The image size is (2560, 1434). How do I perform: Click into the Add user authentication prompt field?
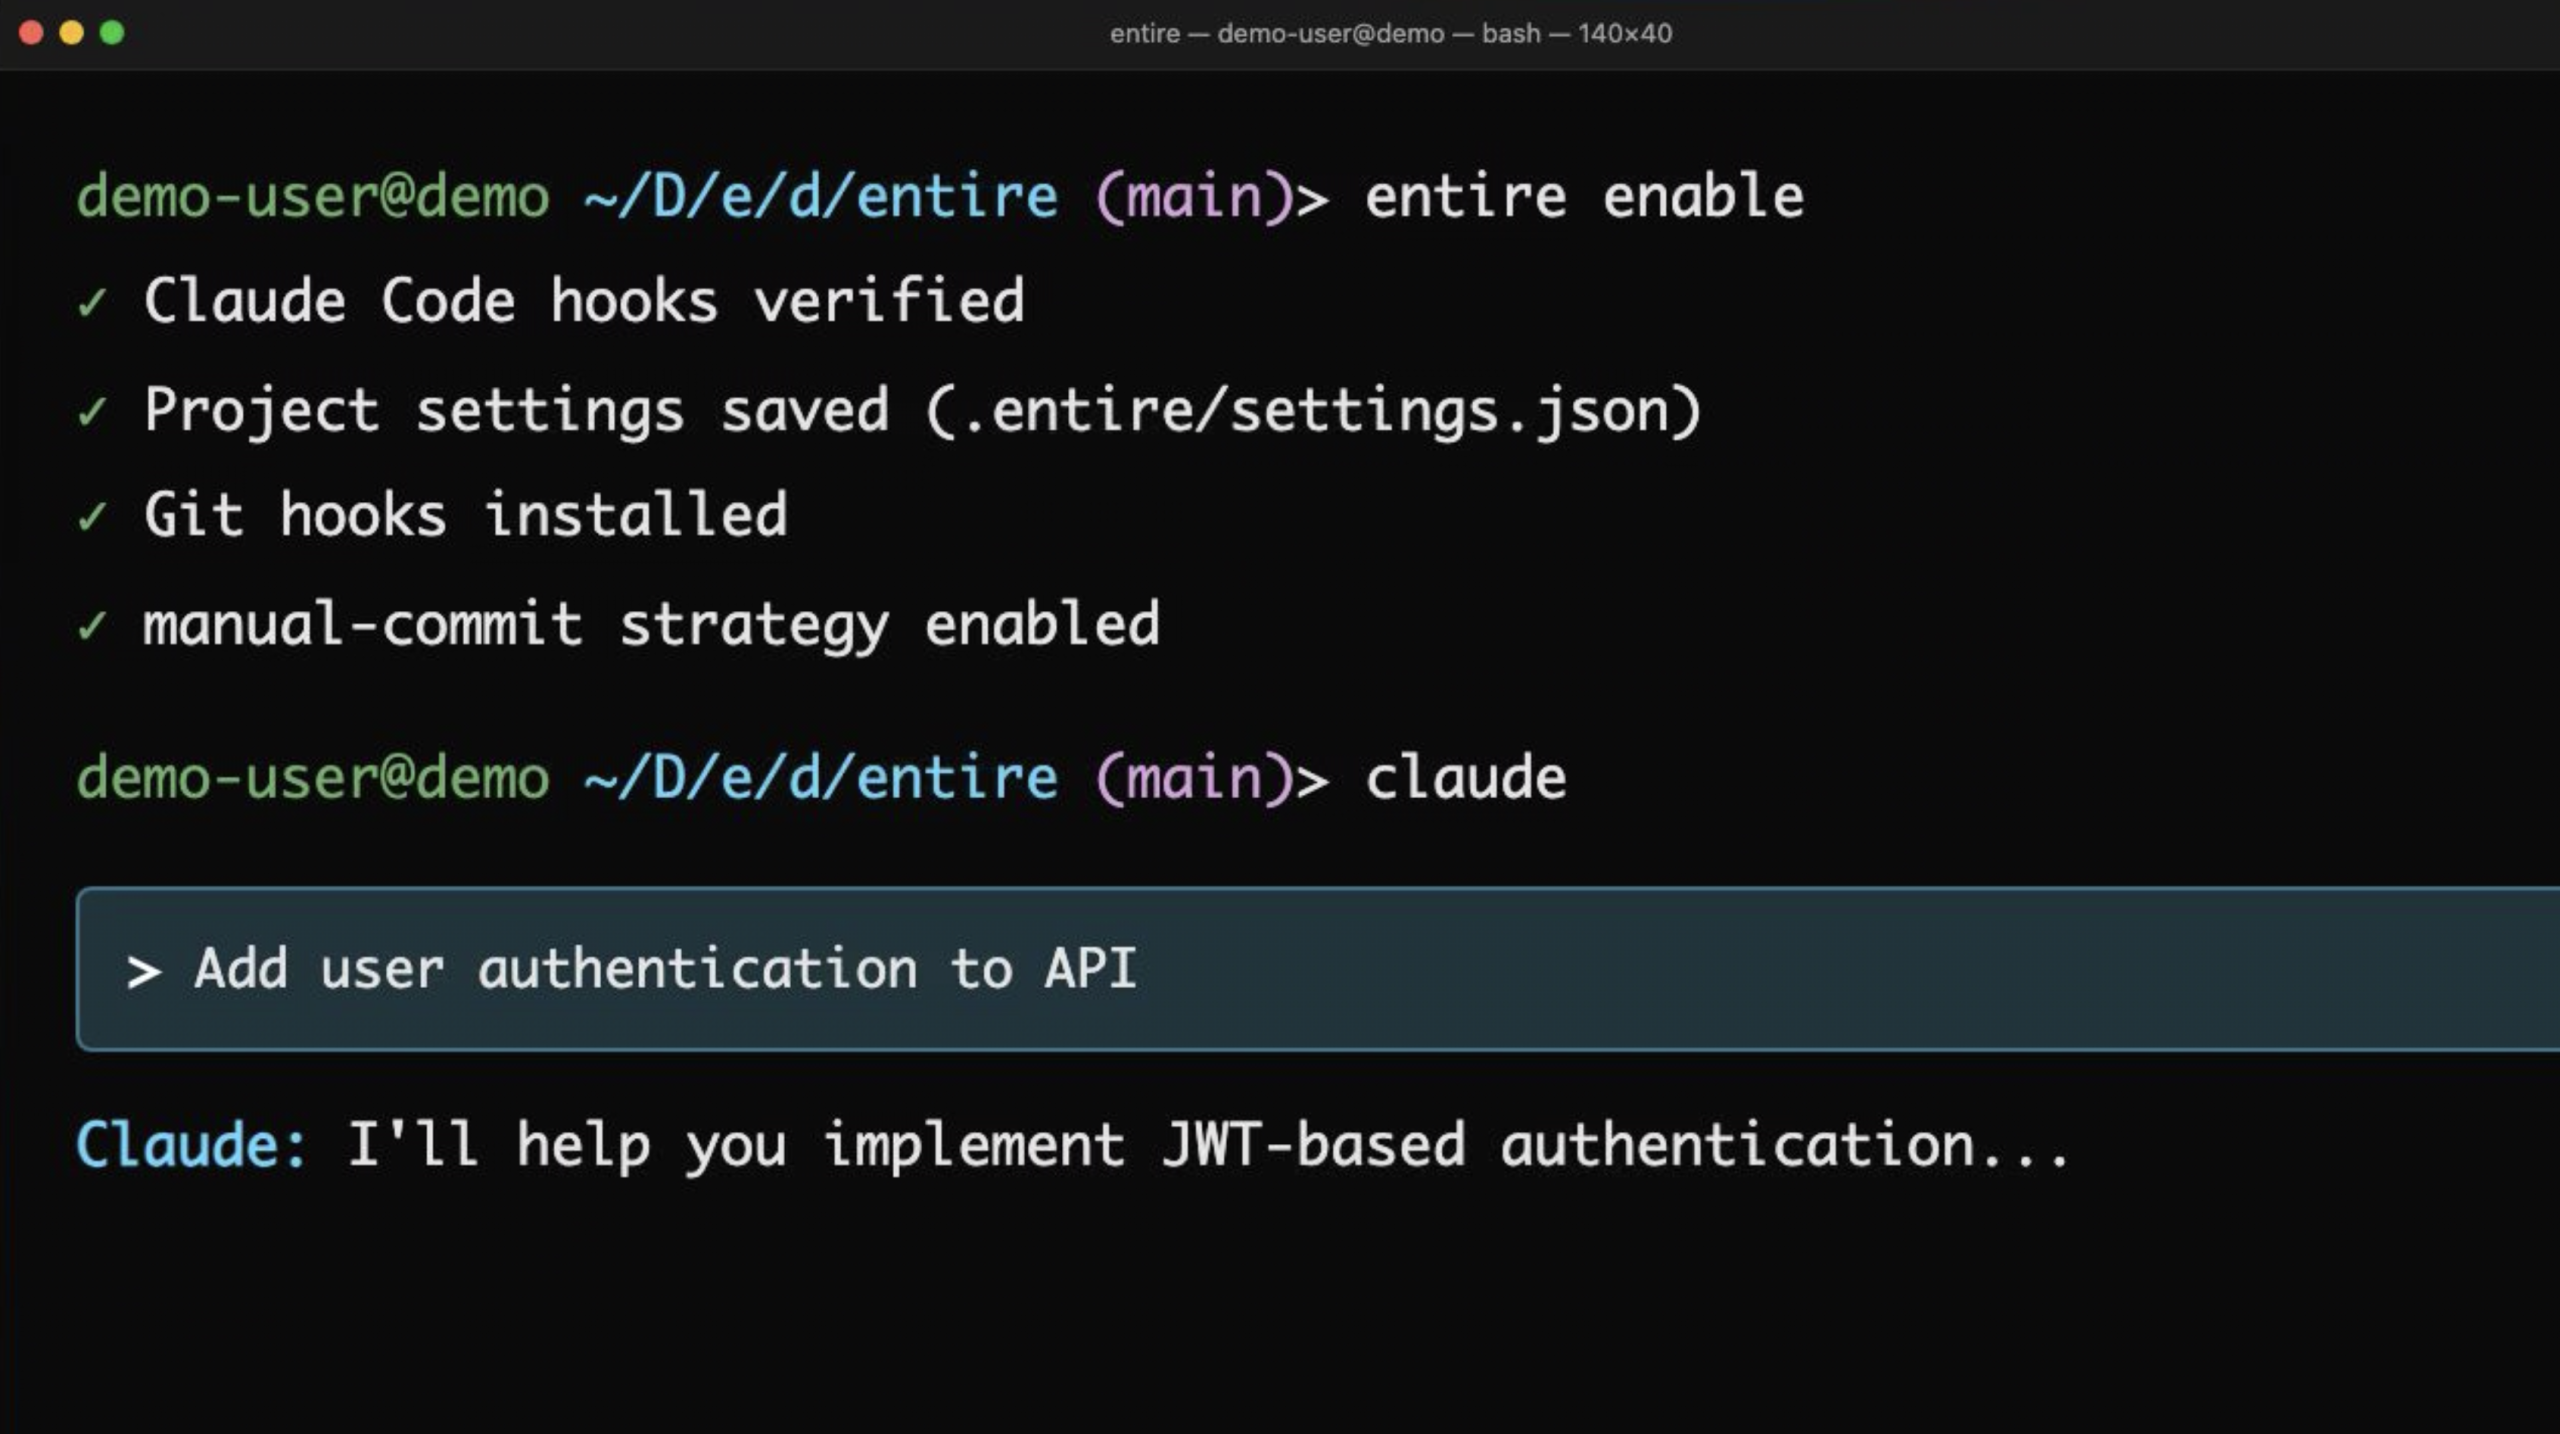click(x=665, y=969)
